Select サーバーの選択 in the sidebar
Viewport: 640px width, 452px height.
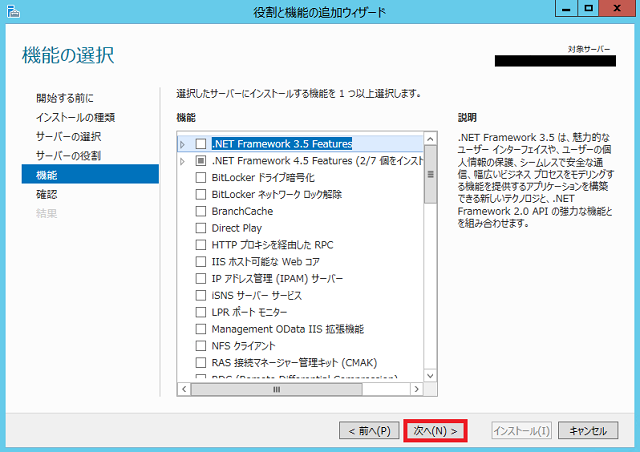68,136
